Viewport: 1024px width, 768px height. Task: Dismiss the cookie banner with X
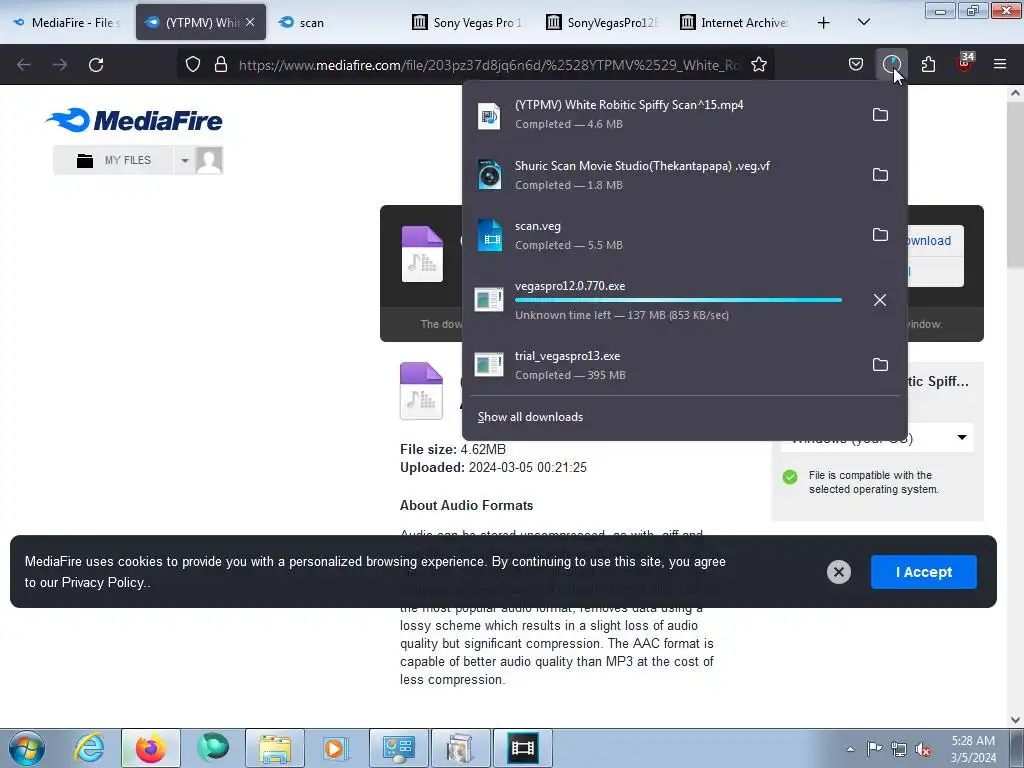point(839,572)
